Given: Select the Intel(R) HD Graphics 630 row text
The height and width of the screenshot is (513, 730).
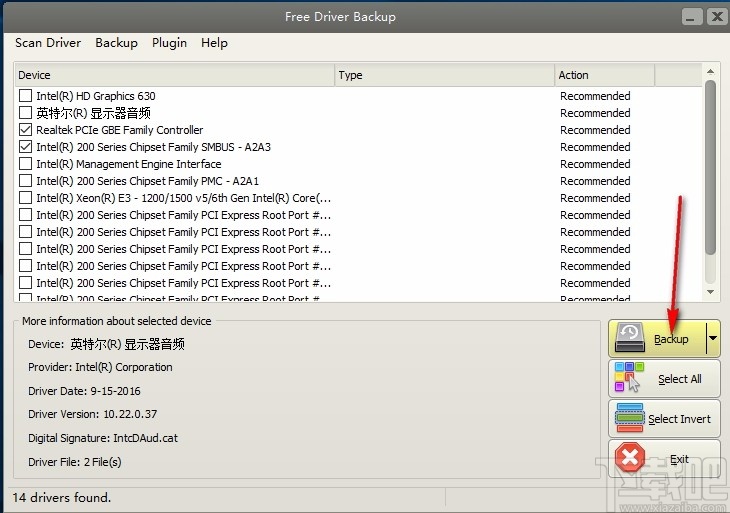Looking at the screenshot, I should (x=96, y=96).
